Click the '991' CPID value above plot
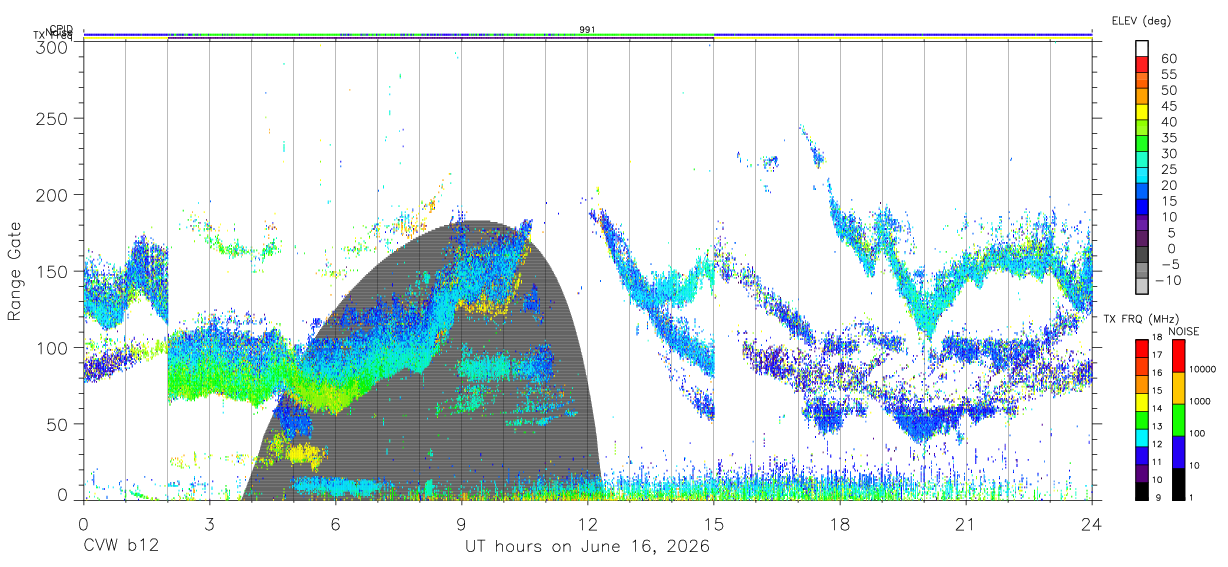 point(588,29)
